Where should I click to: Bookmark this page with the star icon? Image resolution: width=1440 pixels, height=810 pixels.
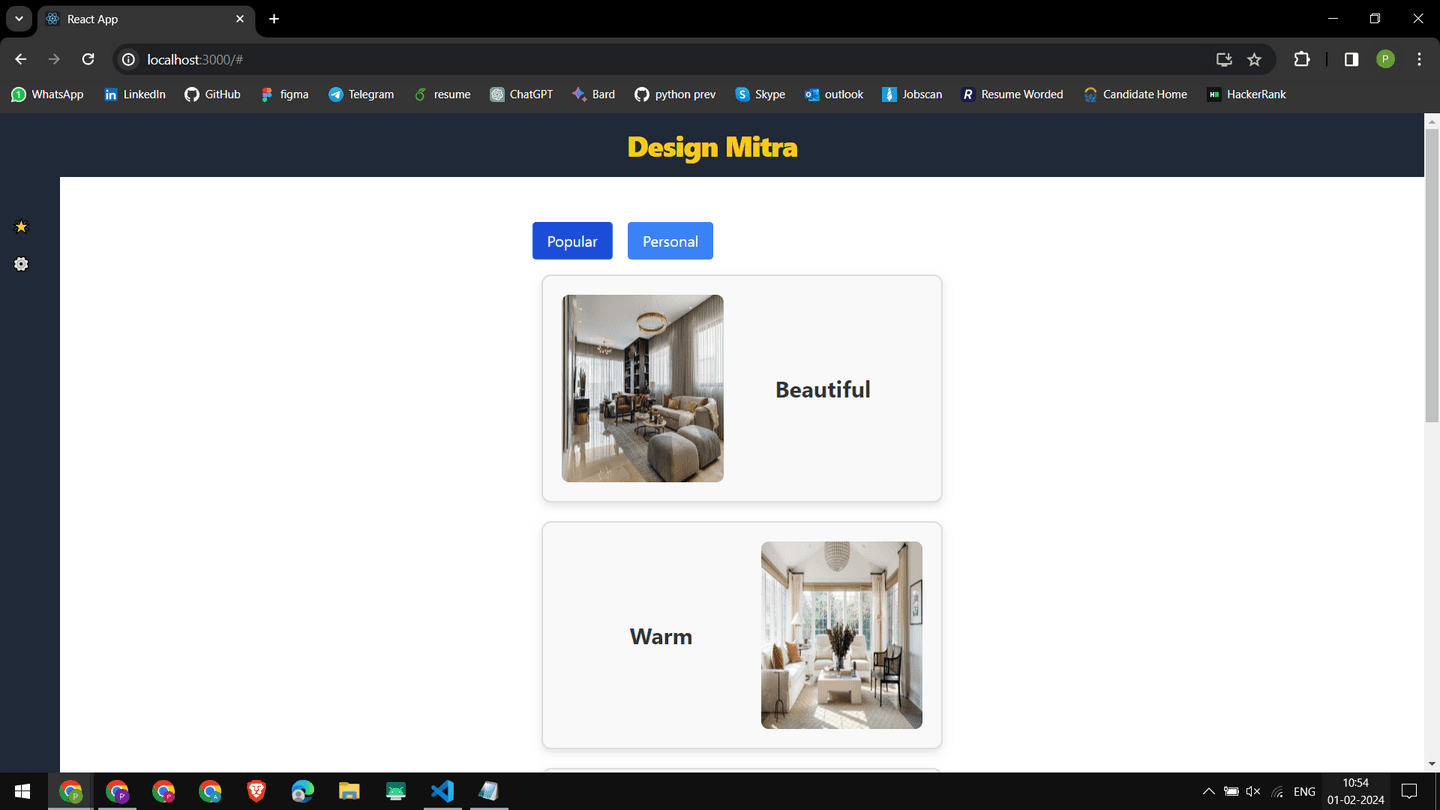coord(1254,60)
